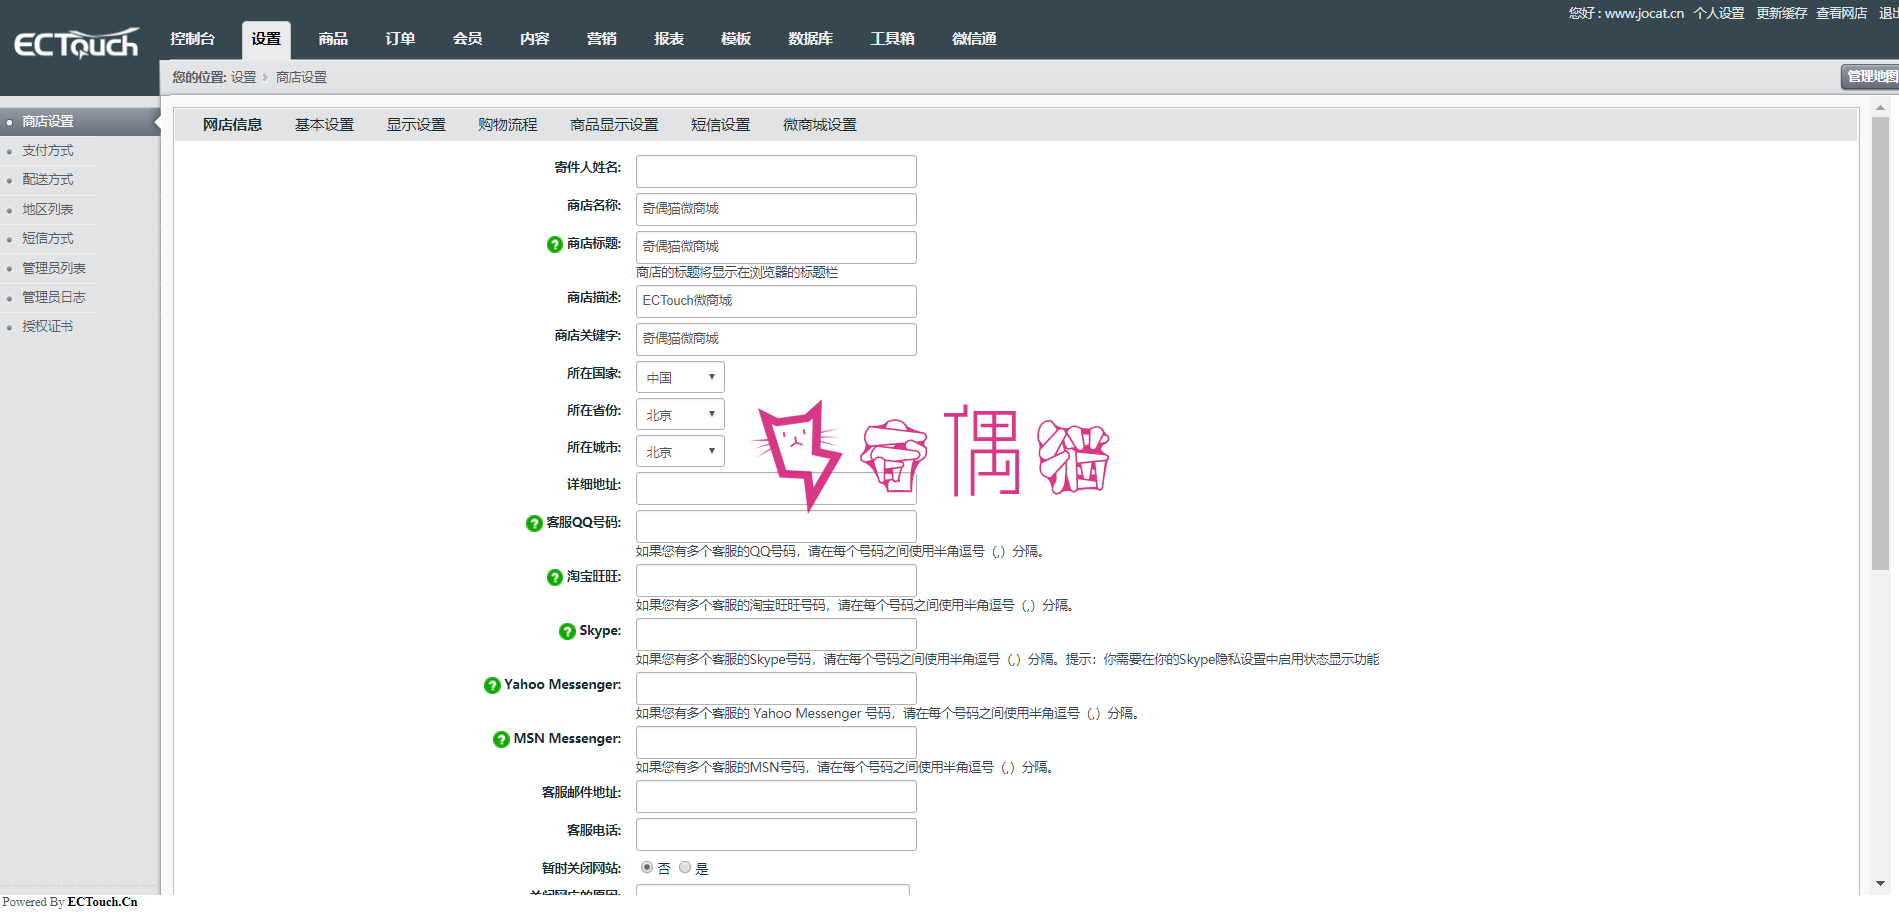The width and height of the screenshot is (1899, 914).
Task: Open 支付方式 in the sidebar
Action: (48, 150)
